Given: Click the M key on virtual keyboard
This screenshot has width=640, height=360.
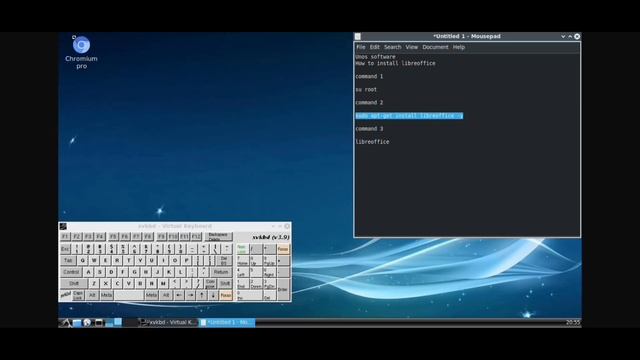Looking at the screenshot, I should coord(164,283).
